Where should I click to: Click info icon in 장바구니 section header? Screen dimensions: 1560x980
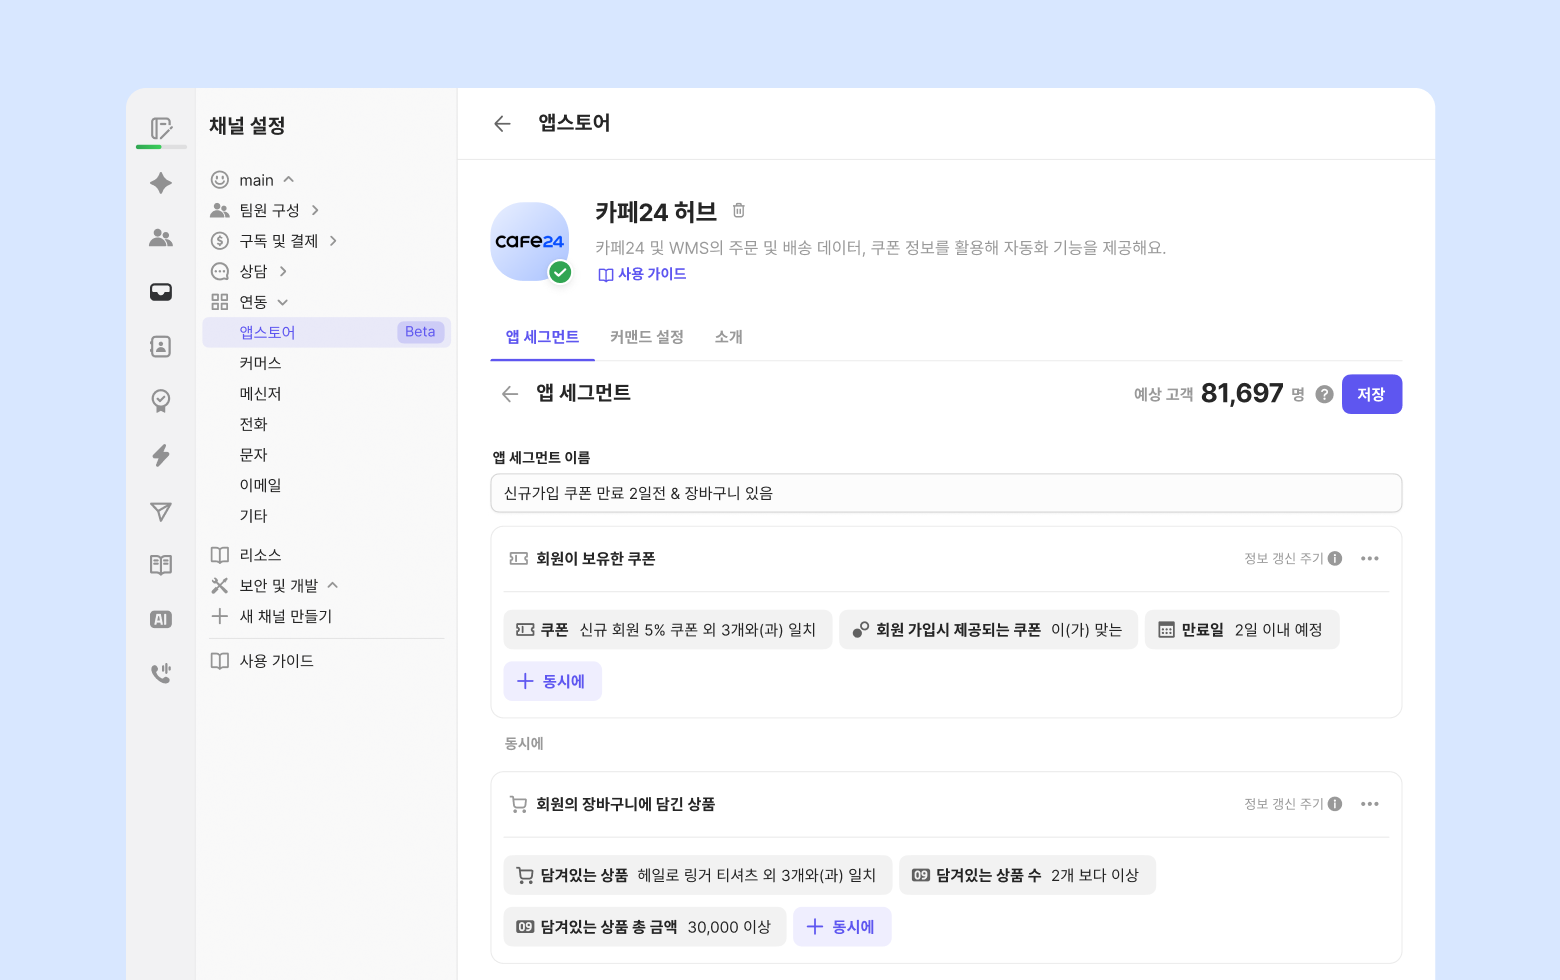pyautogui.click(x=1335, y=804)
